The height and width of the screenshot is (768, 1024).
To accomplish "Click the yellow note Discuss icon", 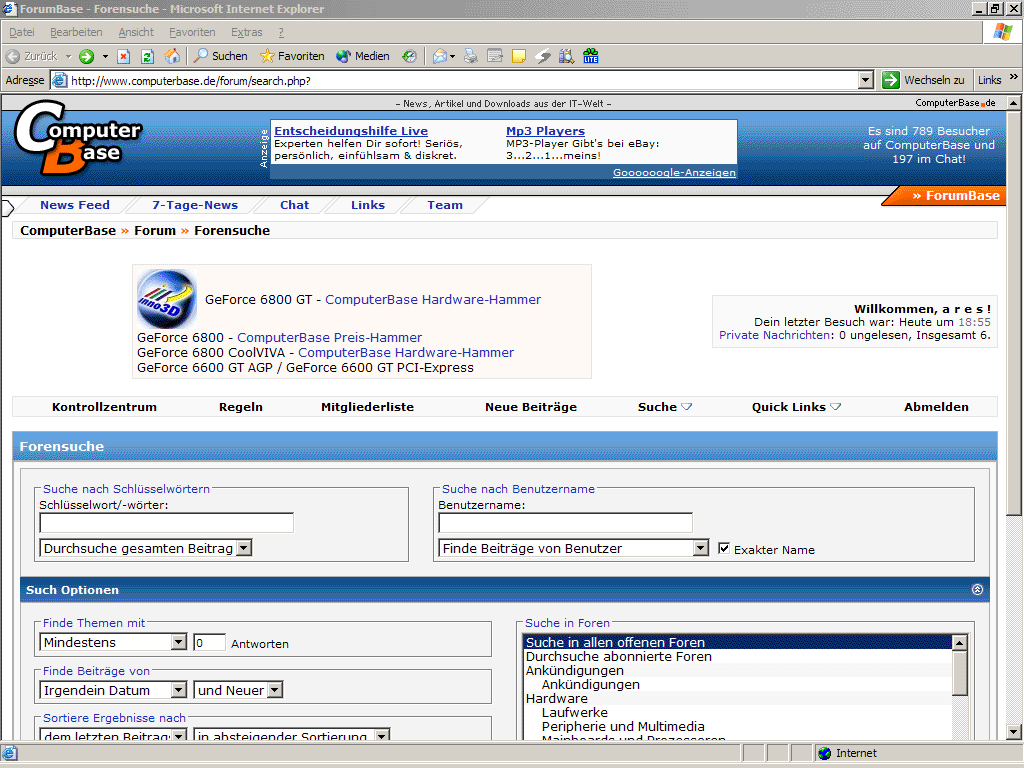I will [519, 56].
